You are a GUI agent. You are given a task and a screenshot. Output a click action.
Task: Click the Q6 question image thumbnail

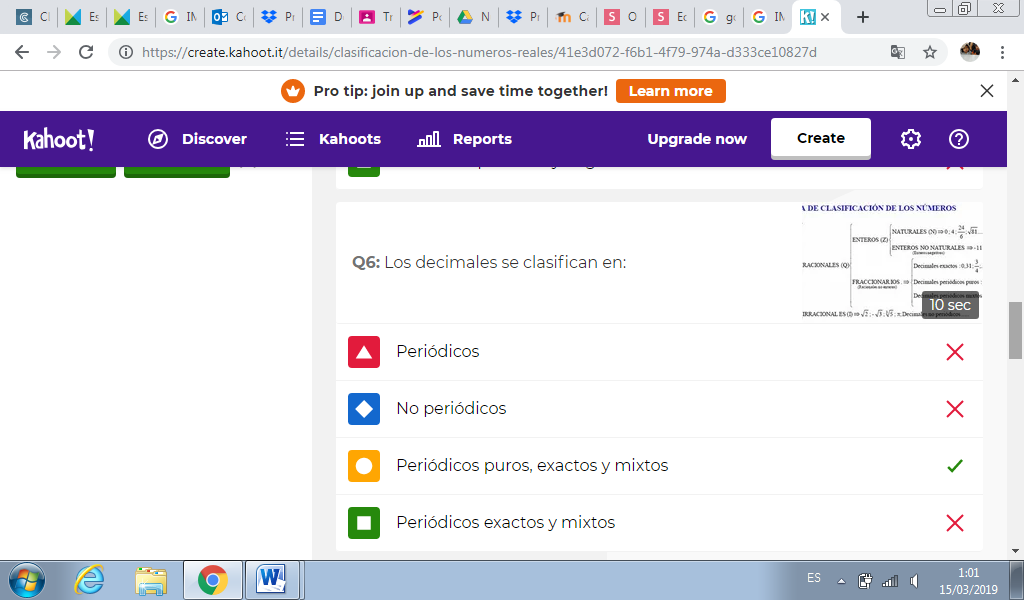click(x=892, y=262)
